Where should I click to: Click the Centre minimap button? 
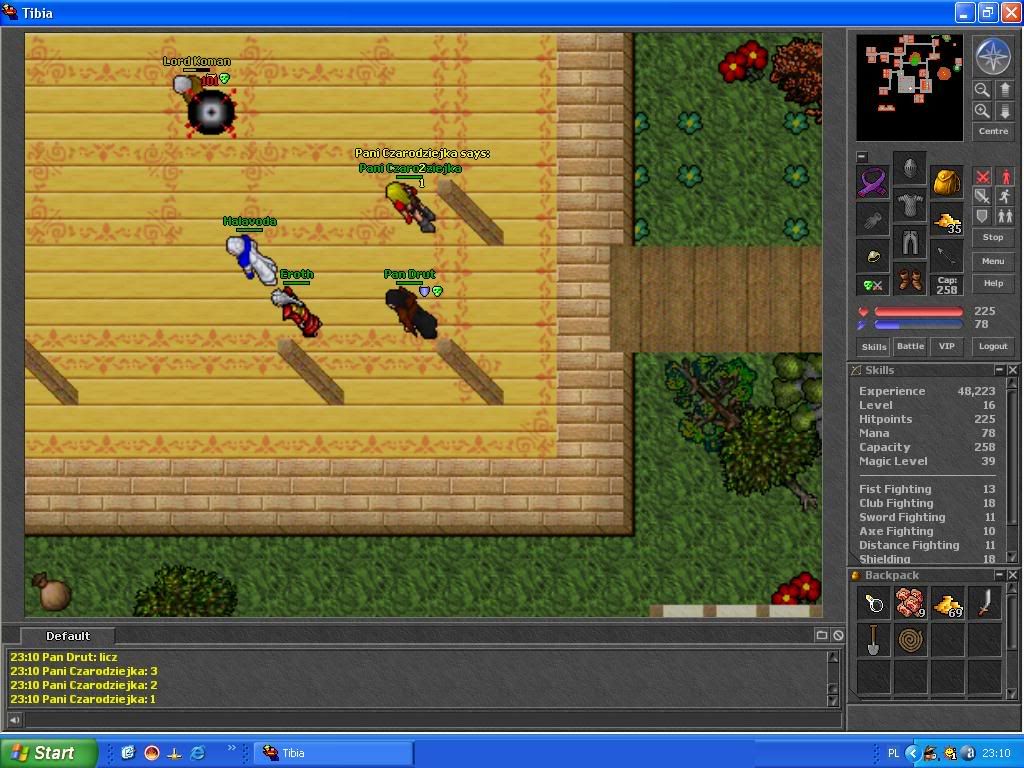[993, 131]
